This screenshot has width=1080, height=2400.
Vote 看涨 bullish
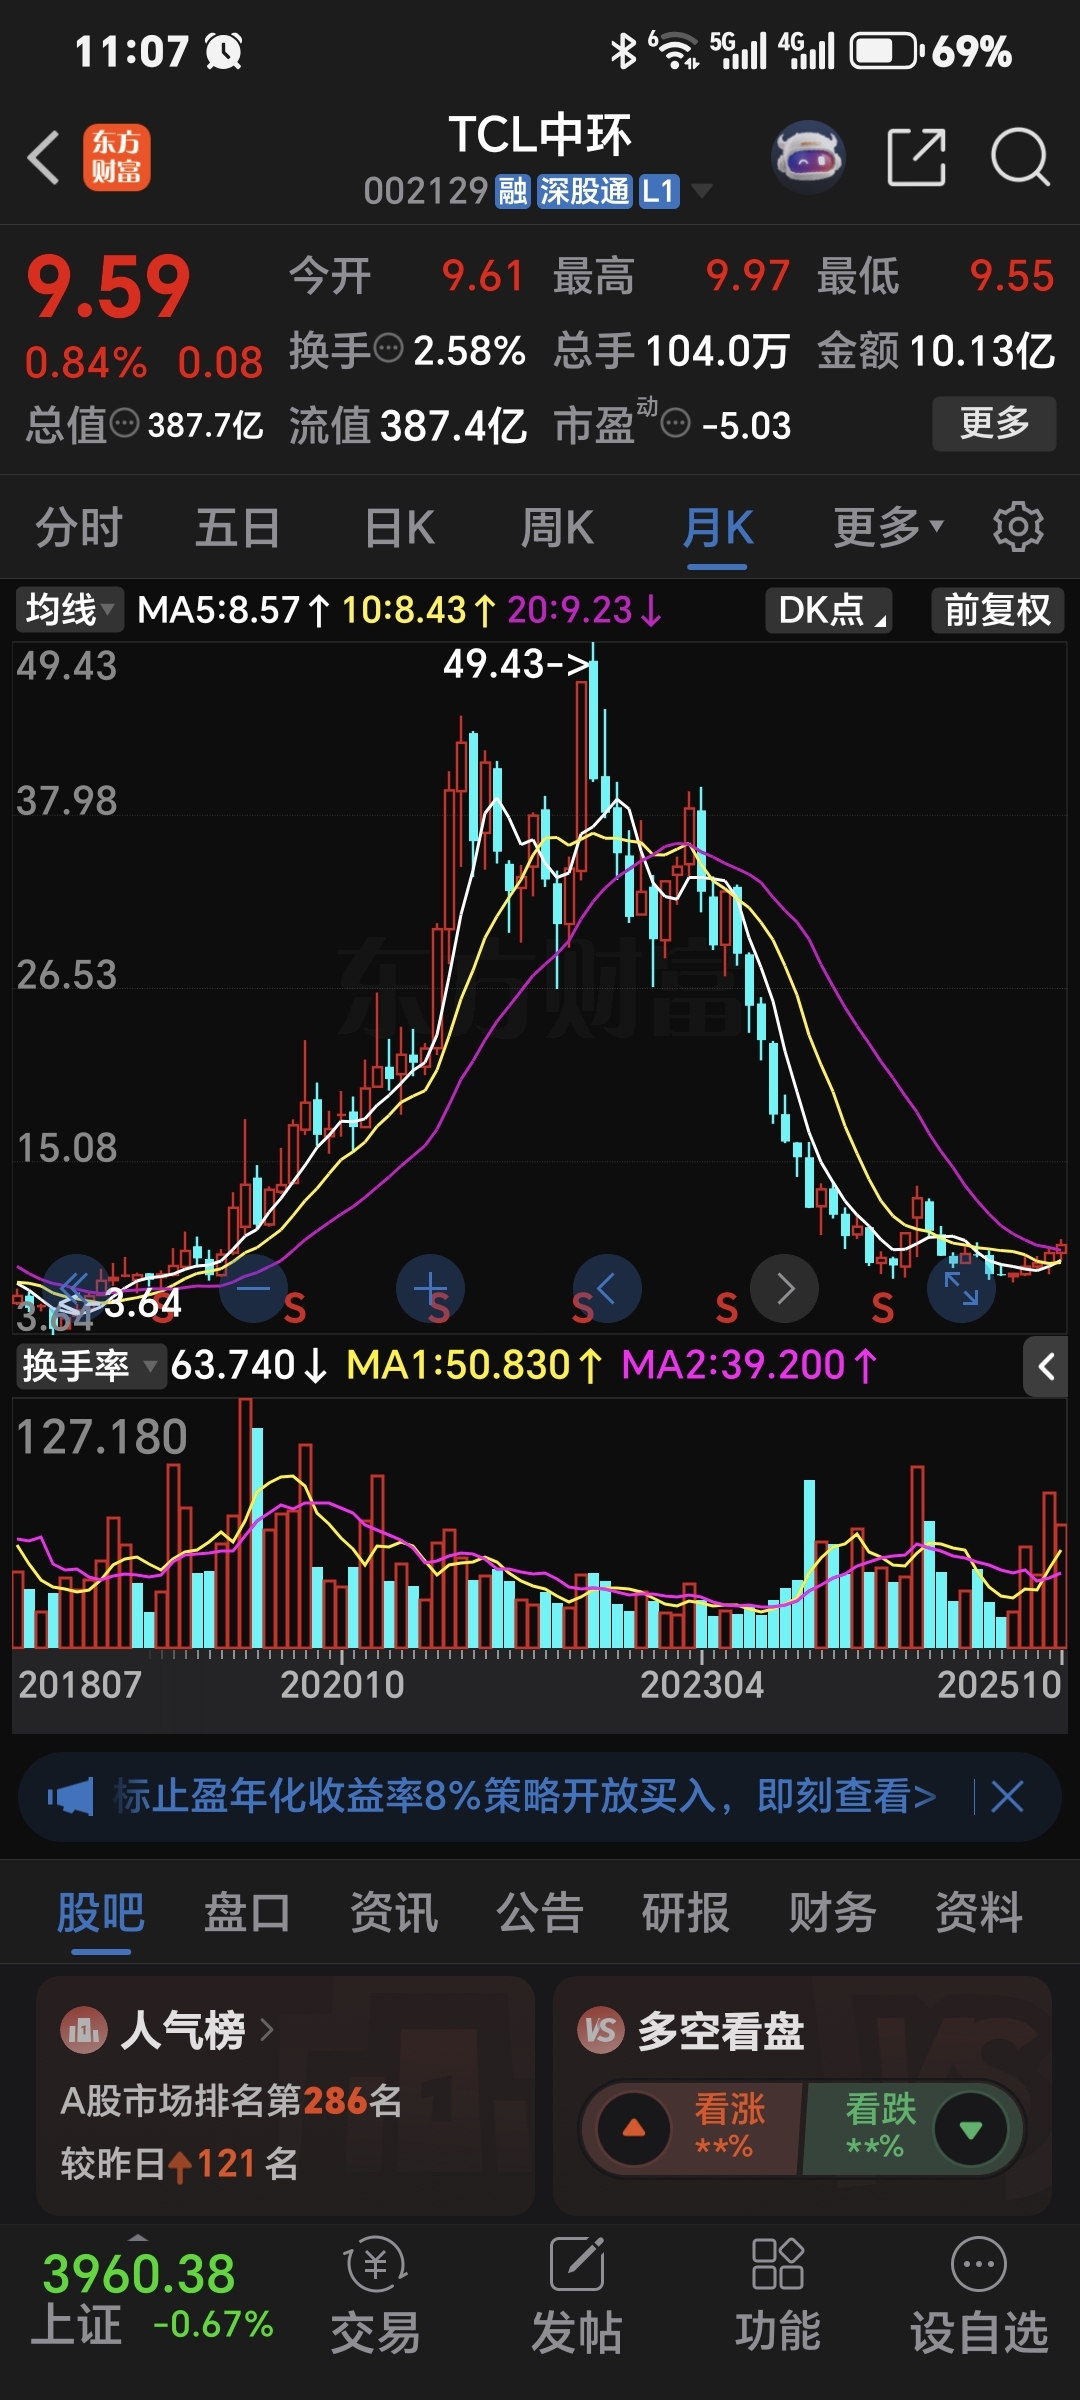692,2128
